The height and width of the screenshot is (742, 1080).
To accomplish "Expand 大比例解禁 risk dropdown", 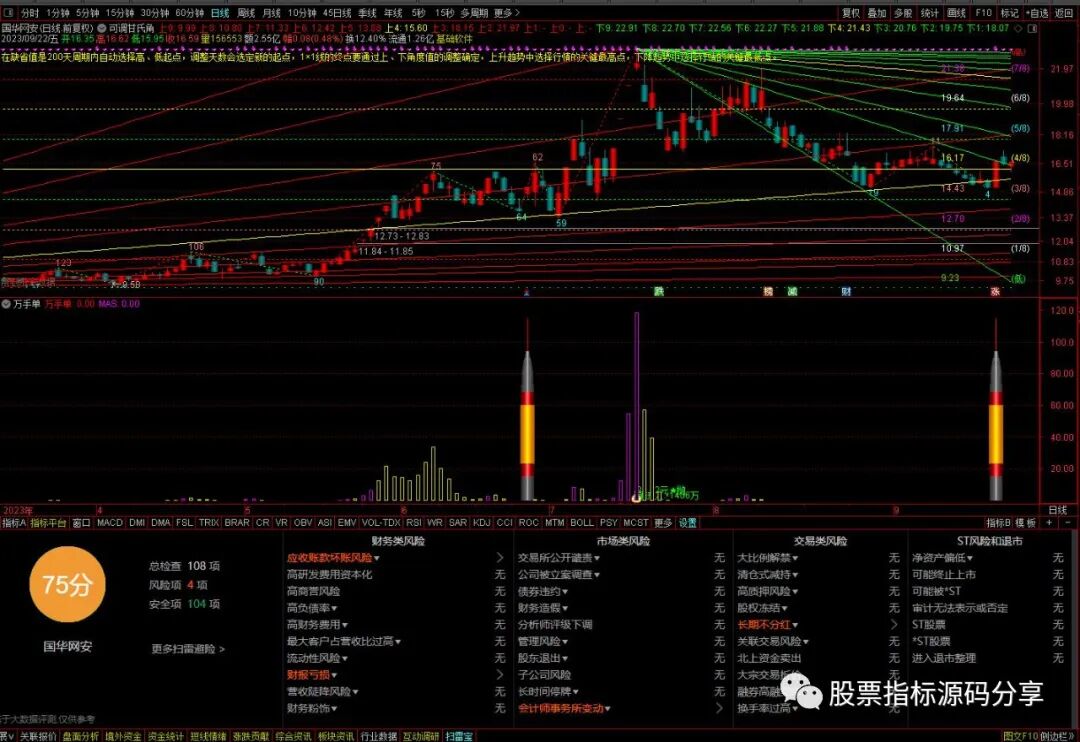I will pos(767,557).
